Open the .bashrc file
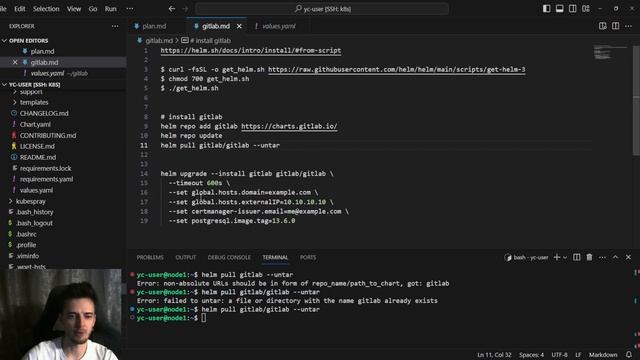This screenshot has height=360, width=640. pyautogui.click(x=27, y=234)
